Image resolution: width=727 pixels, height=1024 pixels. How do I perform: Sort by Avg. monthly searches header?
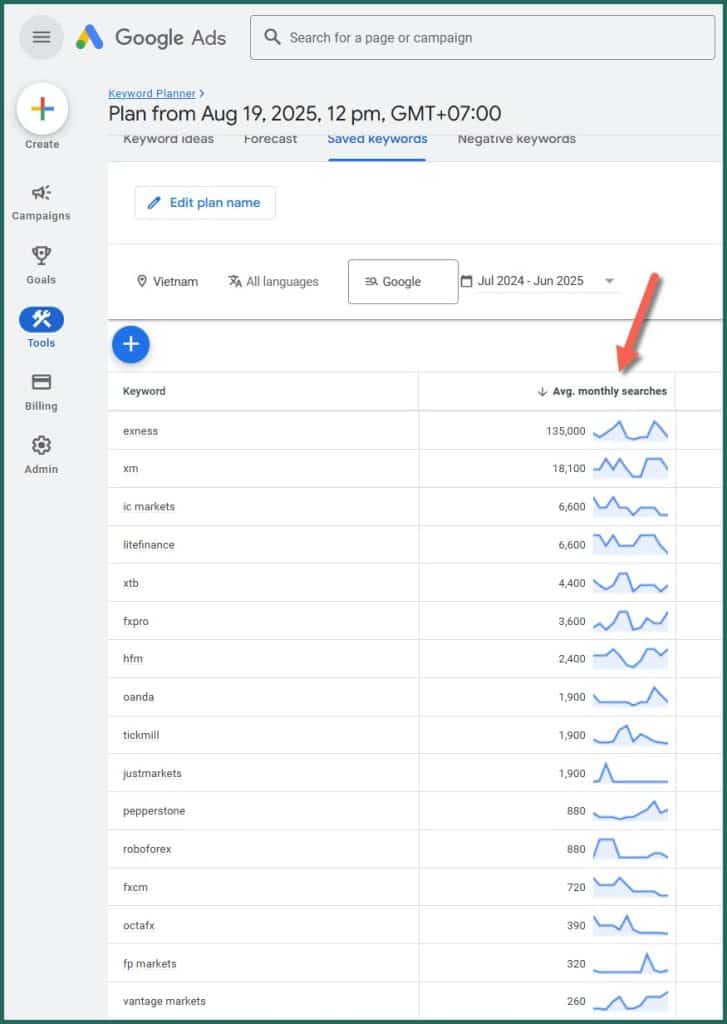(x=609, y=391)
